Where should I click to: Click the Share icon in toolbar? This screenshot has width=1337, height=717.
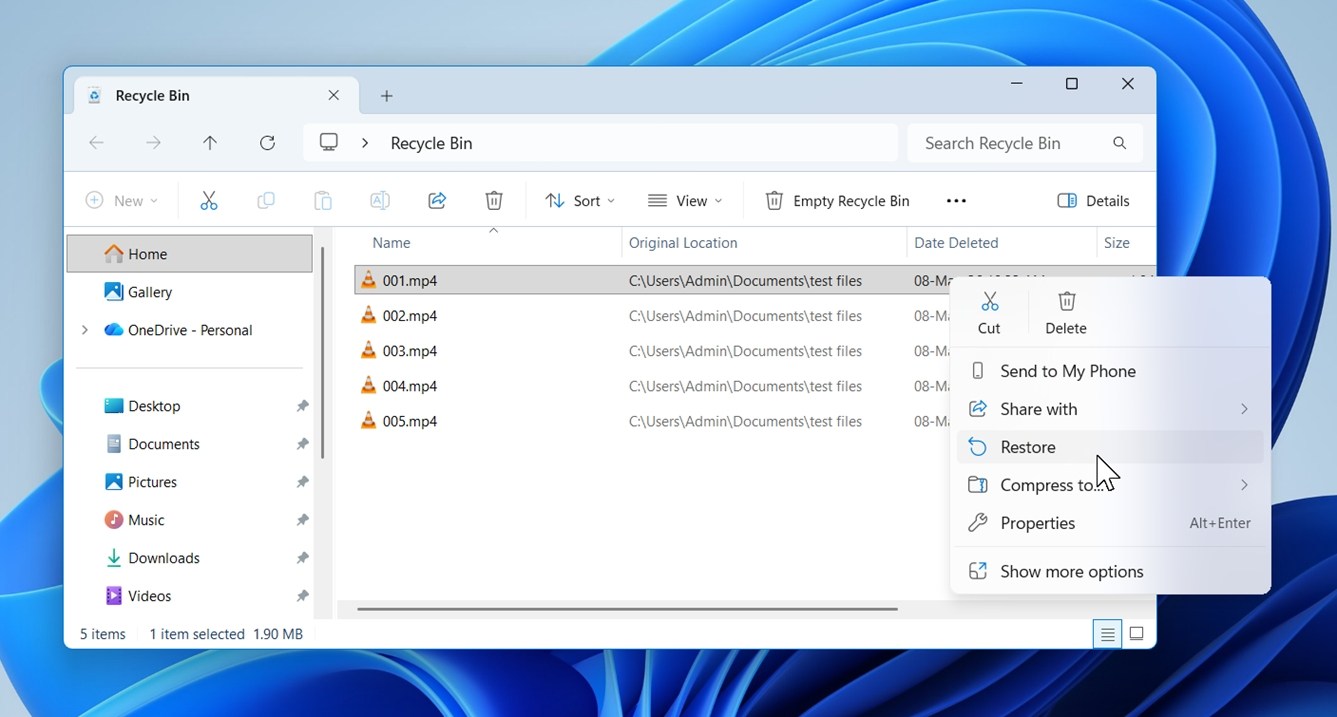[x=437, y=201]
